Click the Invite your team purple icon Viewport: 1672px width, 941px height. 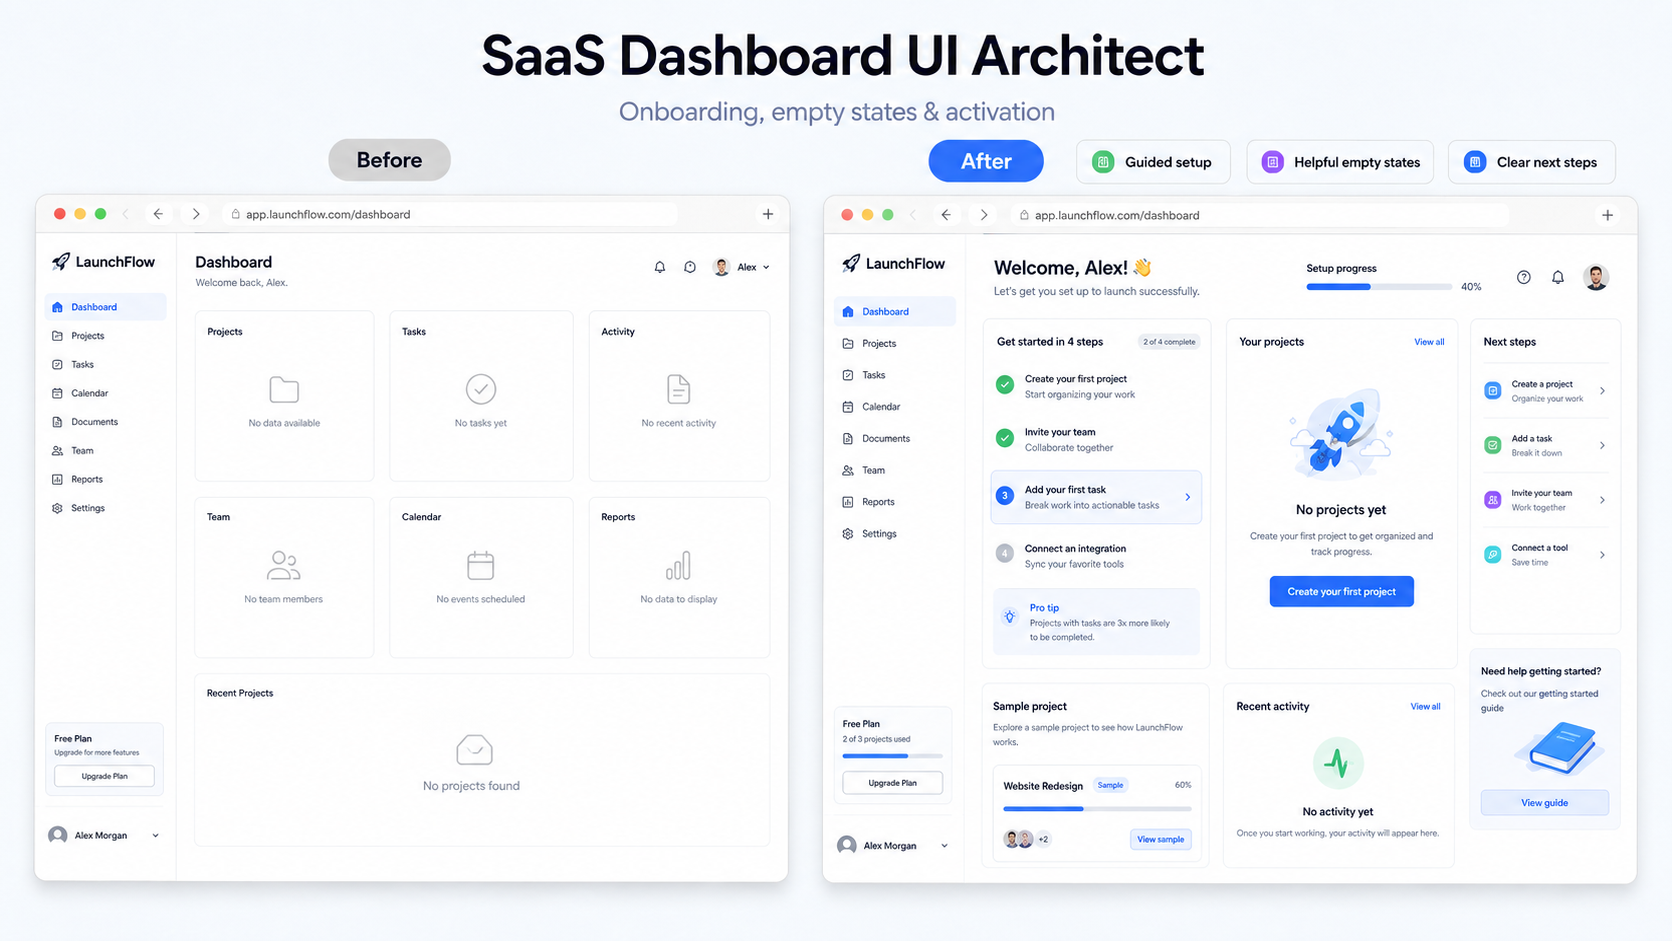(x=1493, y=500)
